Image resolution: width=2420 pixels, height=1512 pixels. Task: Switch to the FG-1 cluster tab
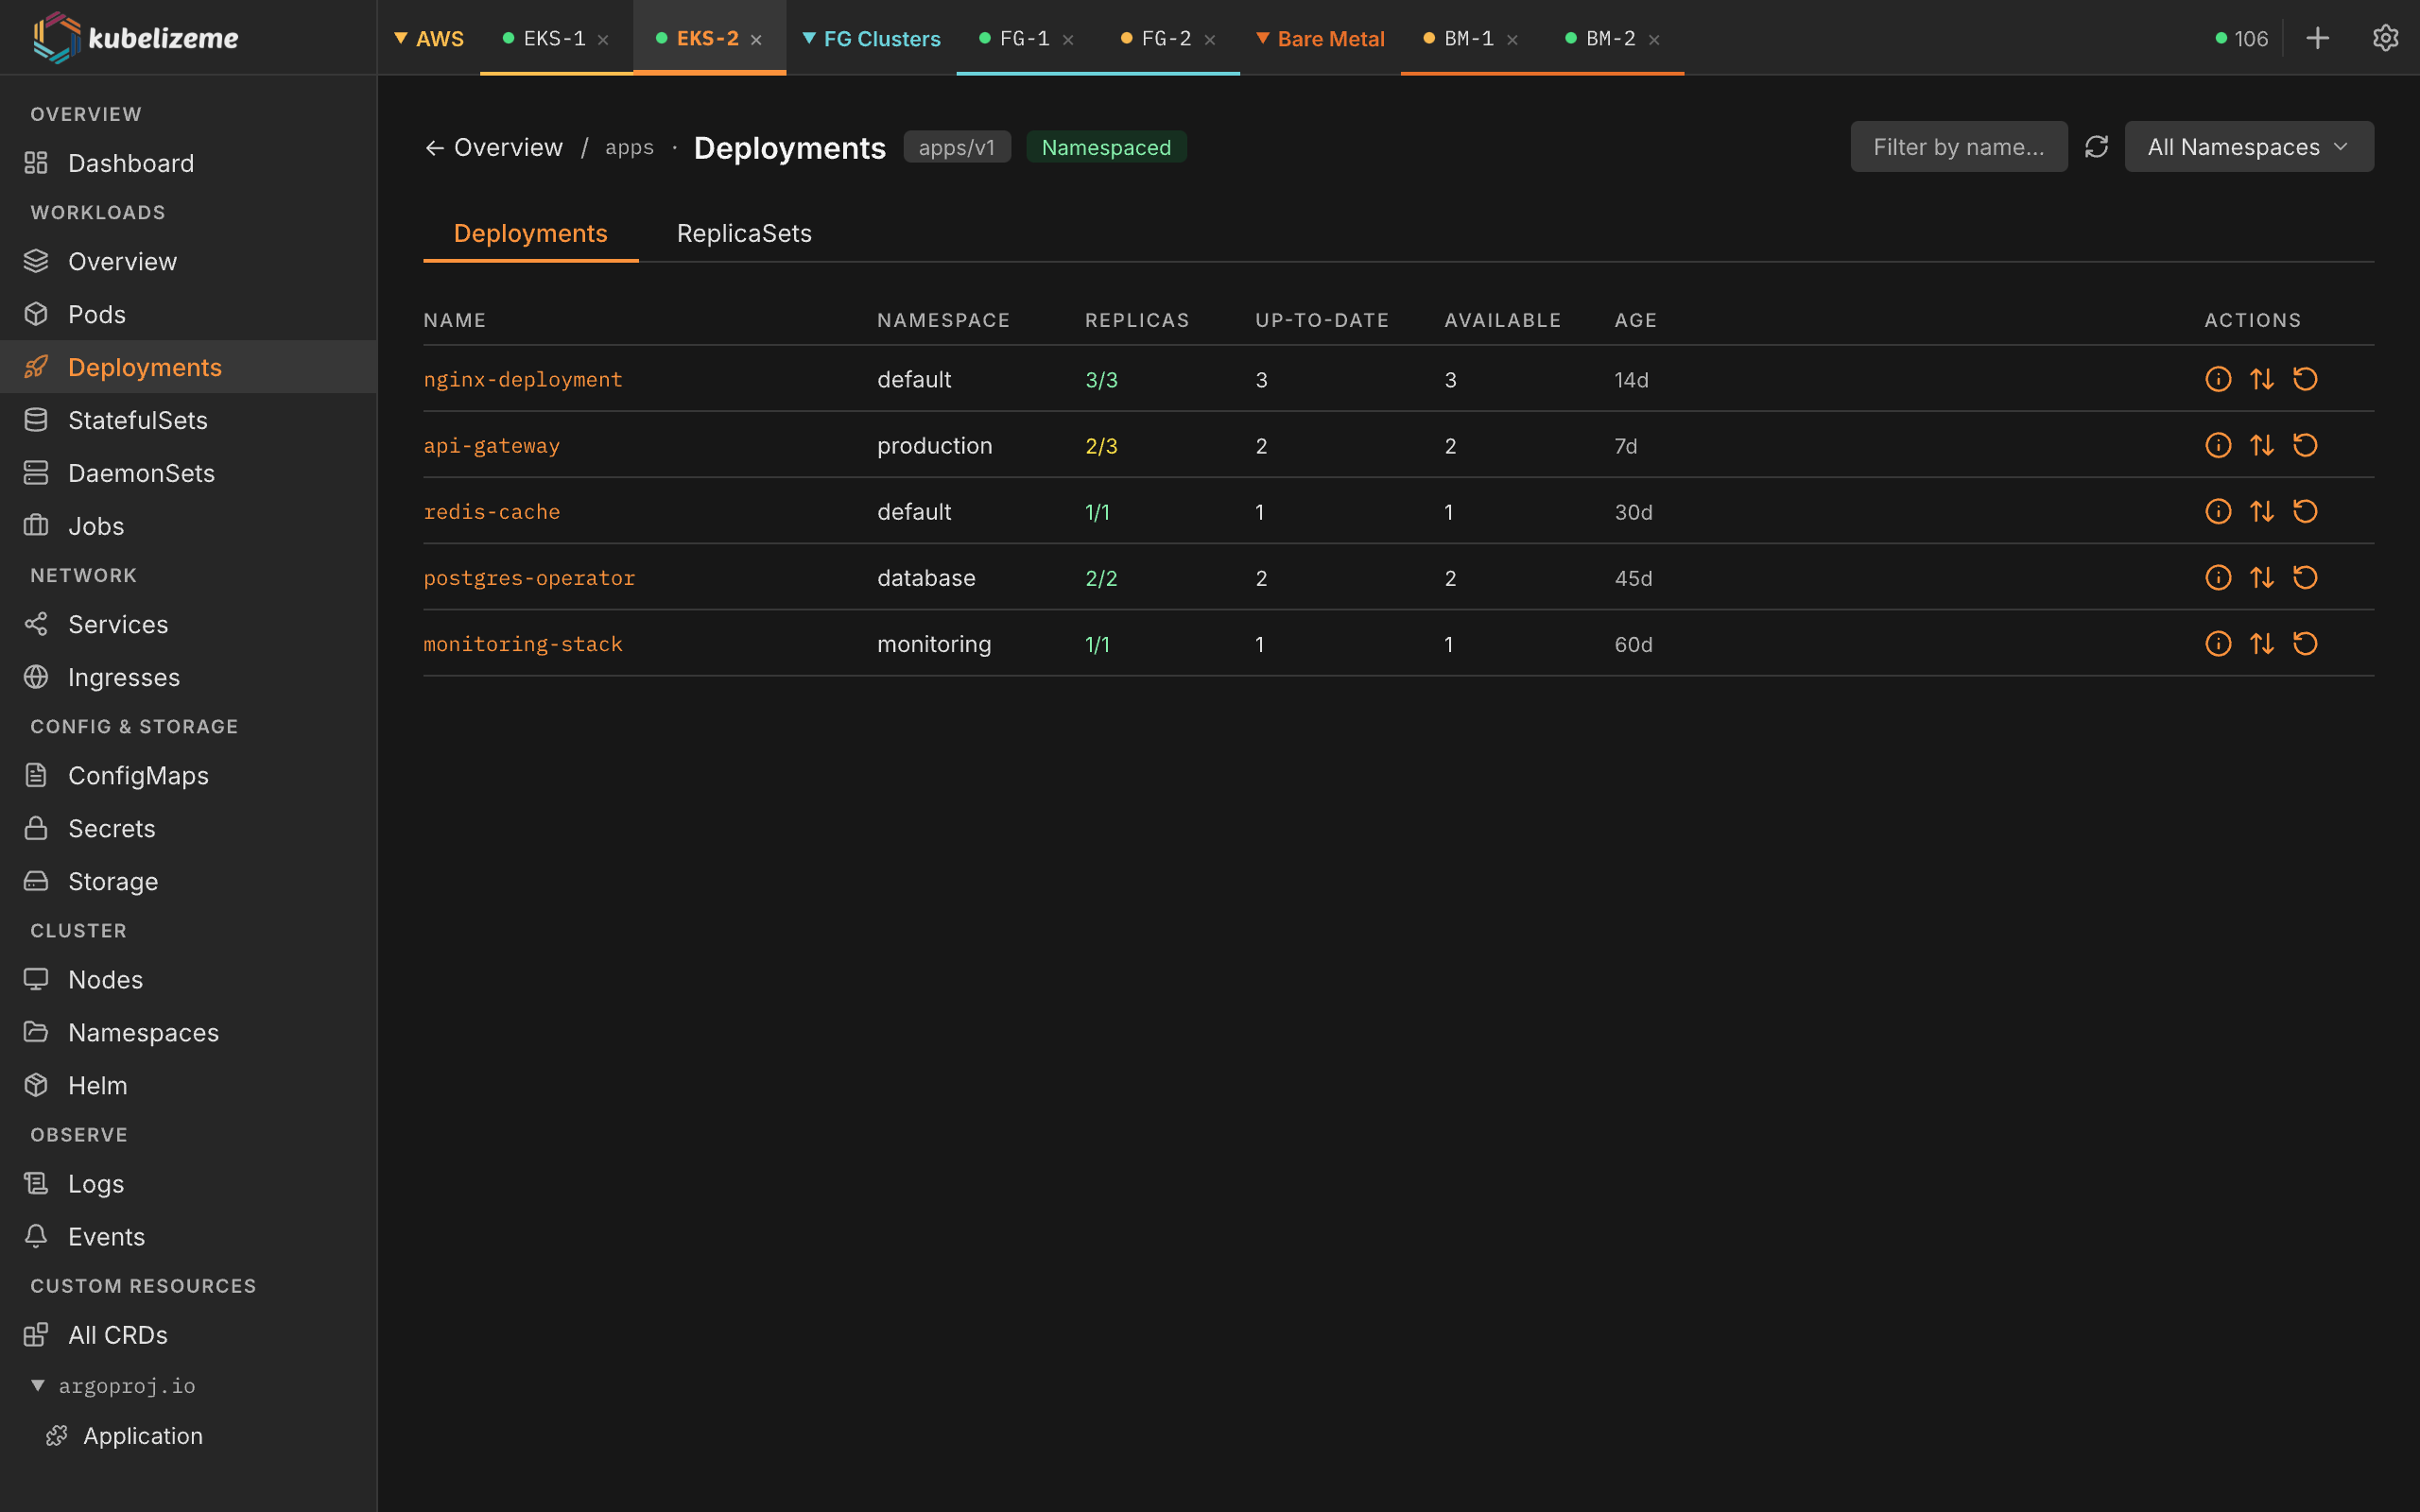click(1023, 38)
